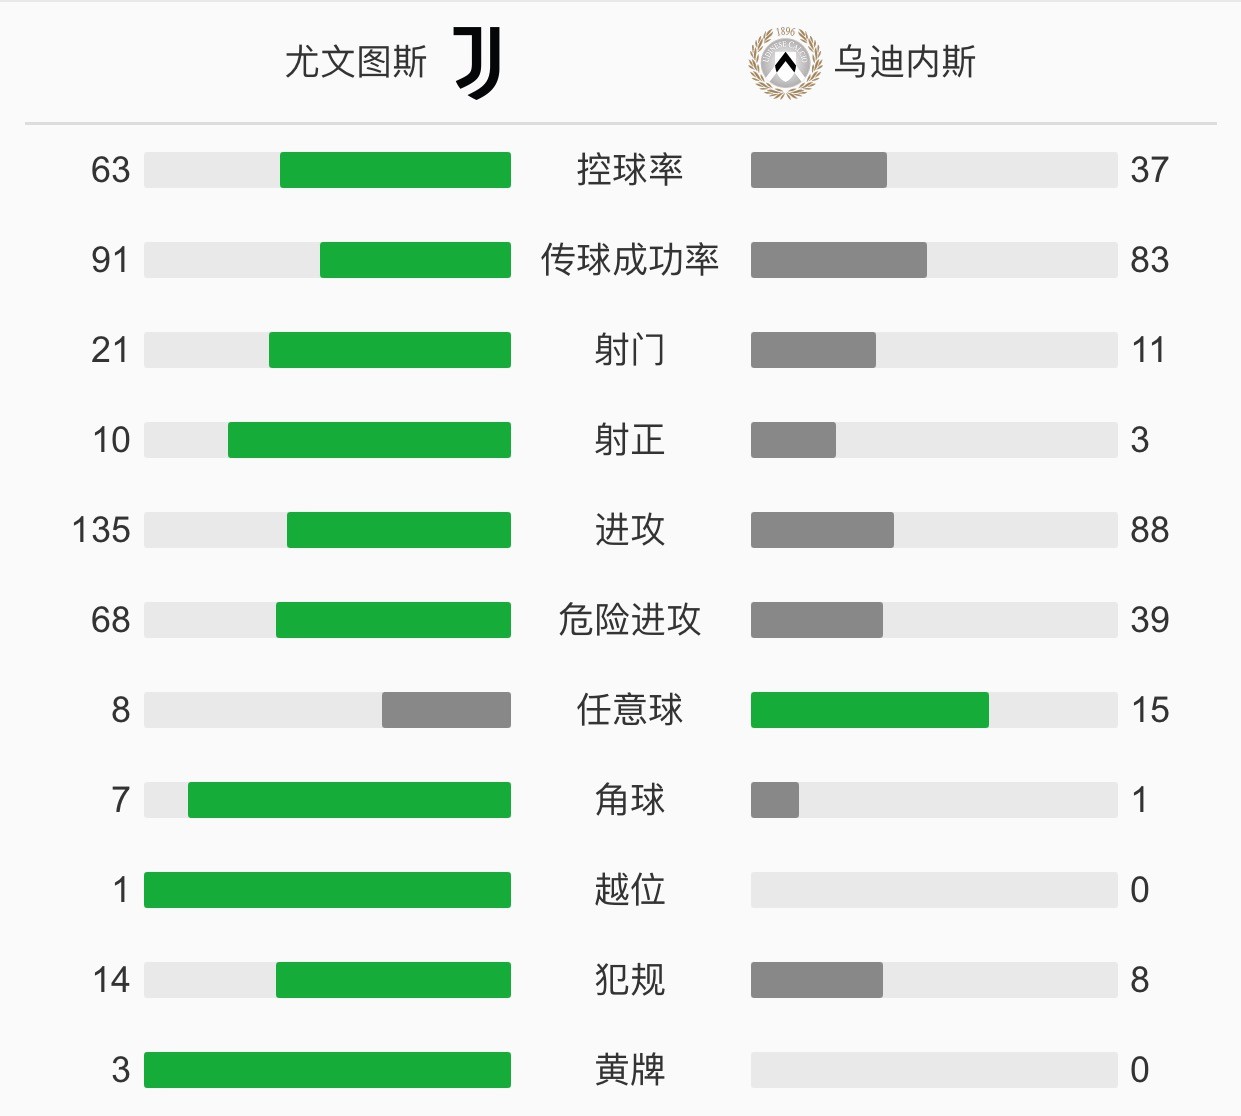This screenshot has height=1116, width=1241.
Task: Click the Juventus club logo icon
Action: point(478,62)
